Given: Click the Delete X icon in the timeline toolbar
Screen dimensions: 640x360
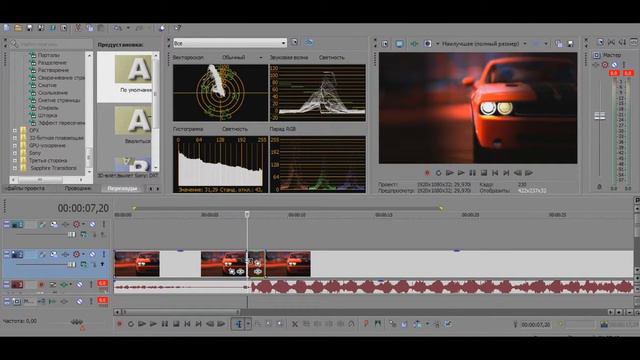Looking at the screenshot, I should click(294, 324).
